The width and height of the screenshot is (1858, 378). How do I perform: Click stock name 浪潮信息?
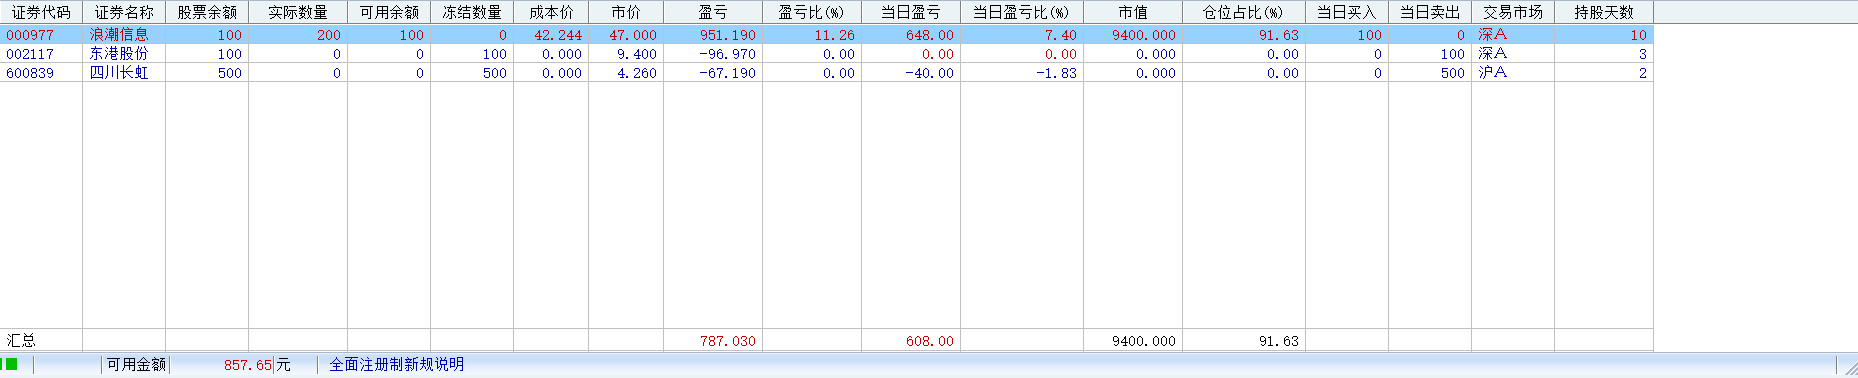pyautogui.click(x=119, y=34)
